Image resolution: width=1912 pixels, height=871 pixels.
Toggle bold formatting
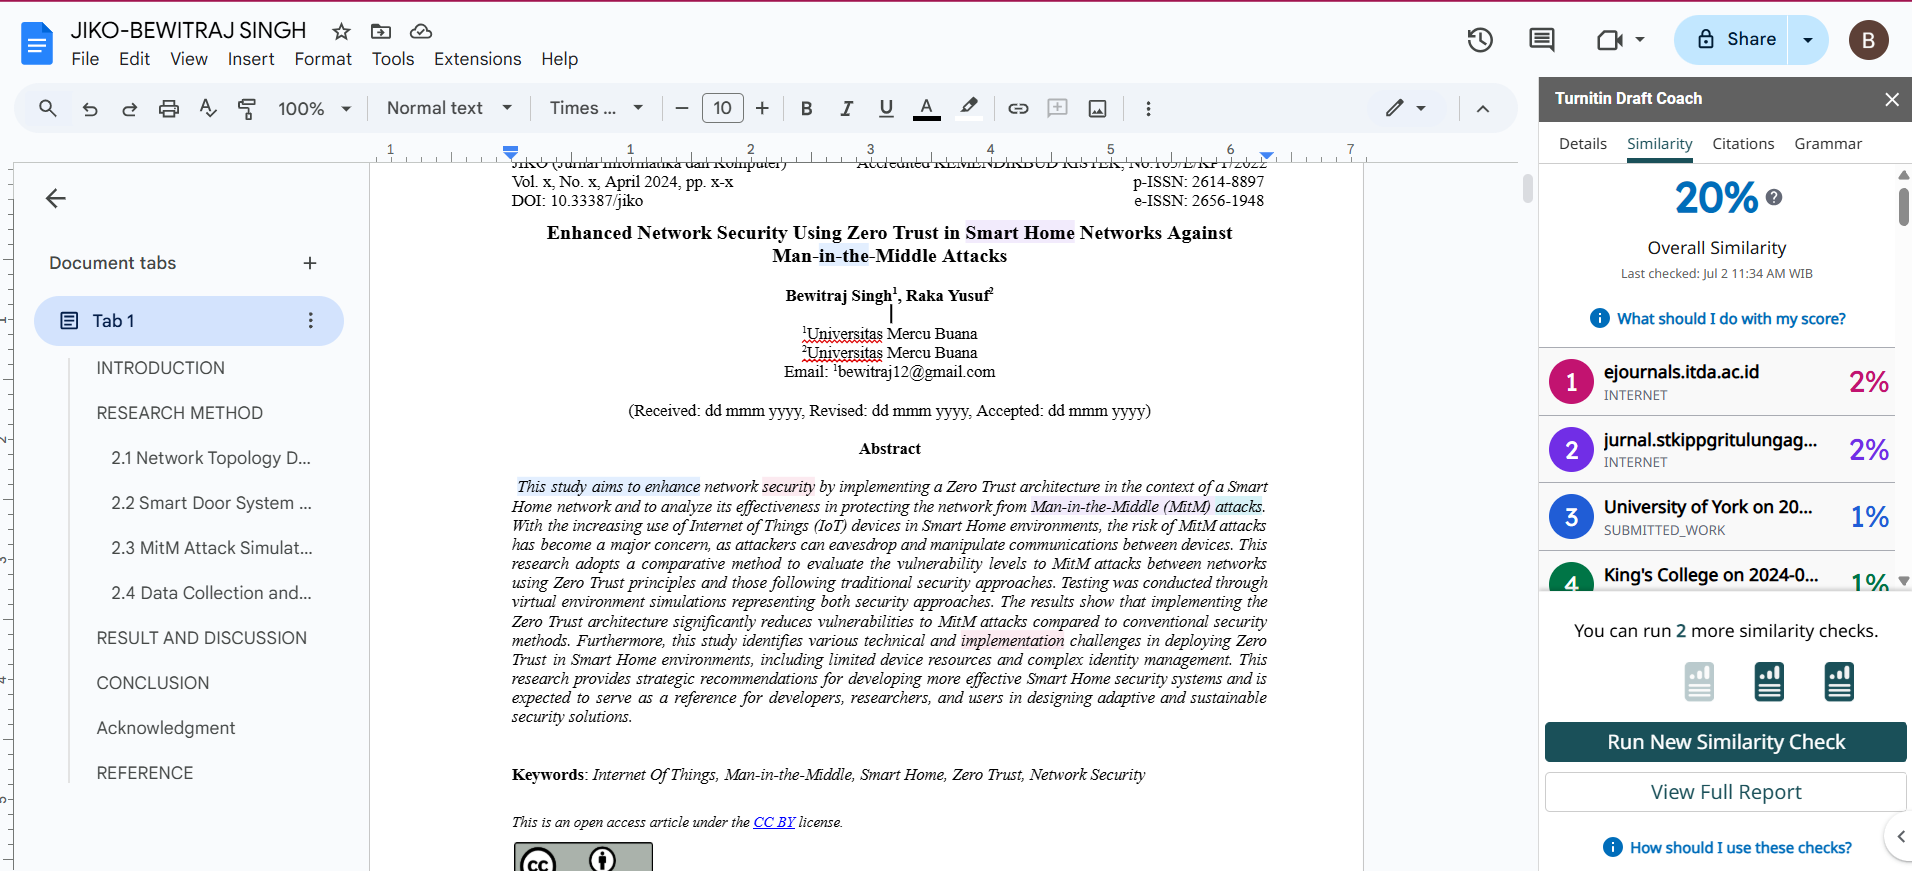(806, 108)
